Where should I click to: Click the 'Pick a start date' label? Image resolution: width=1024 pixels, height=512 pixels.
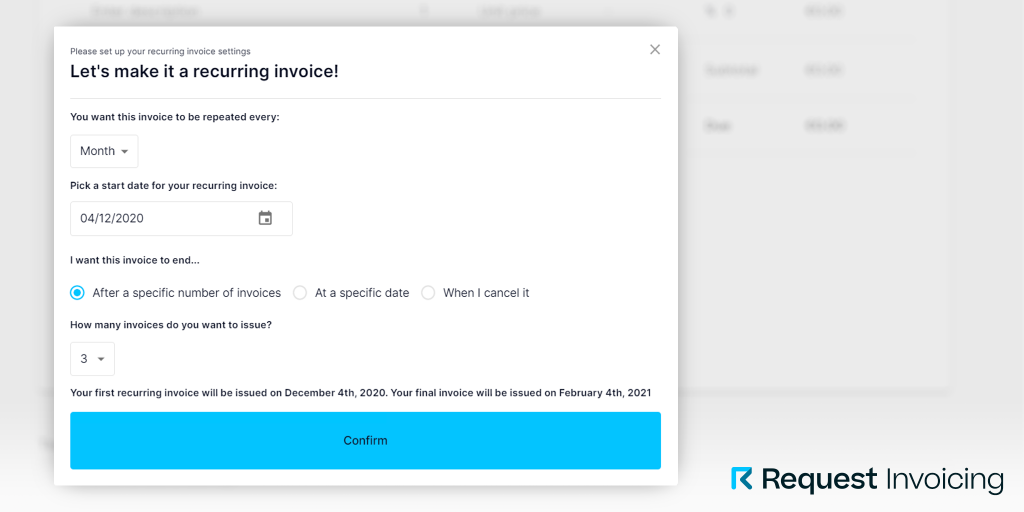pyautogui.click(x=173, y=185)
